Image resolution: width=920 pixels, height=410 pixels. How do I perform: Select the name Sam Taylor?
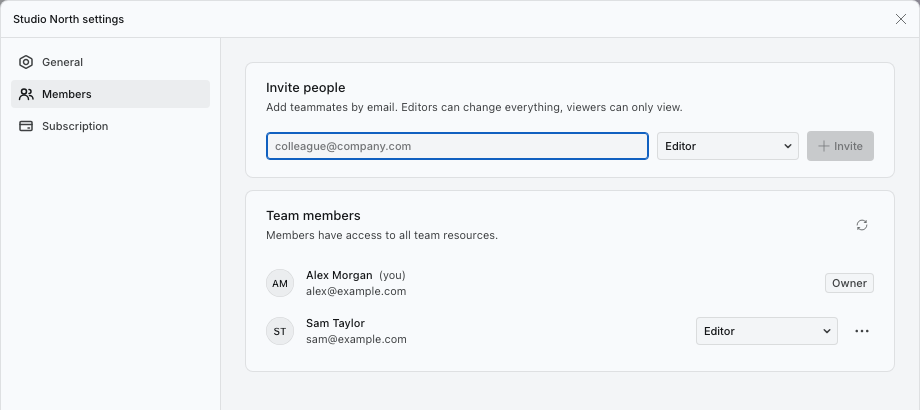click(336, 323)
